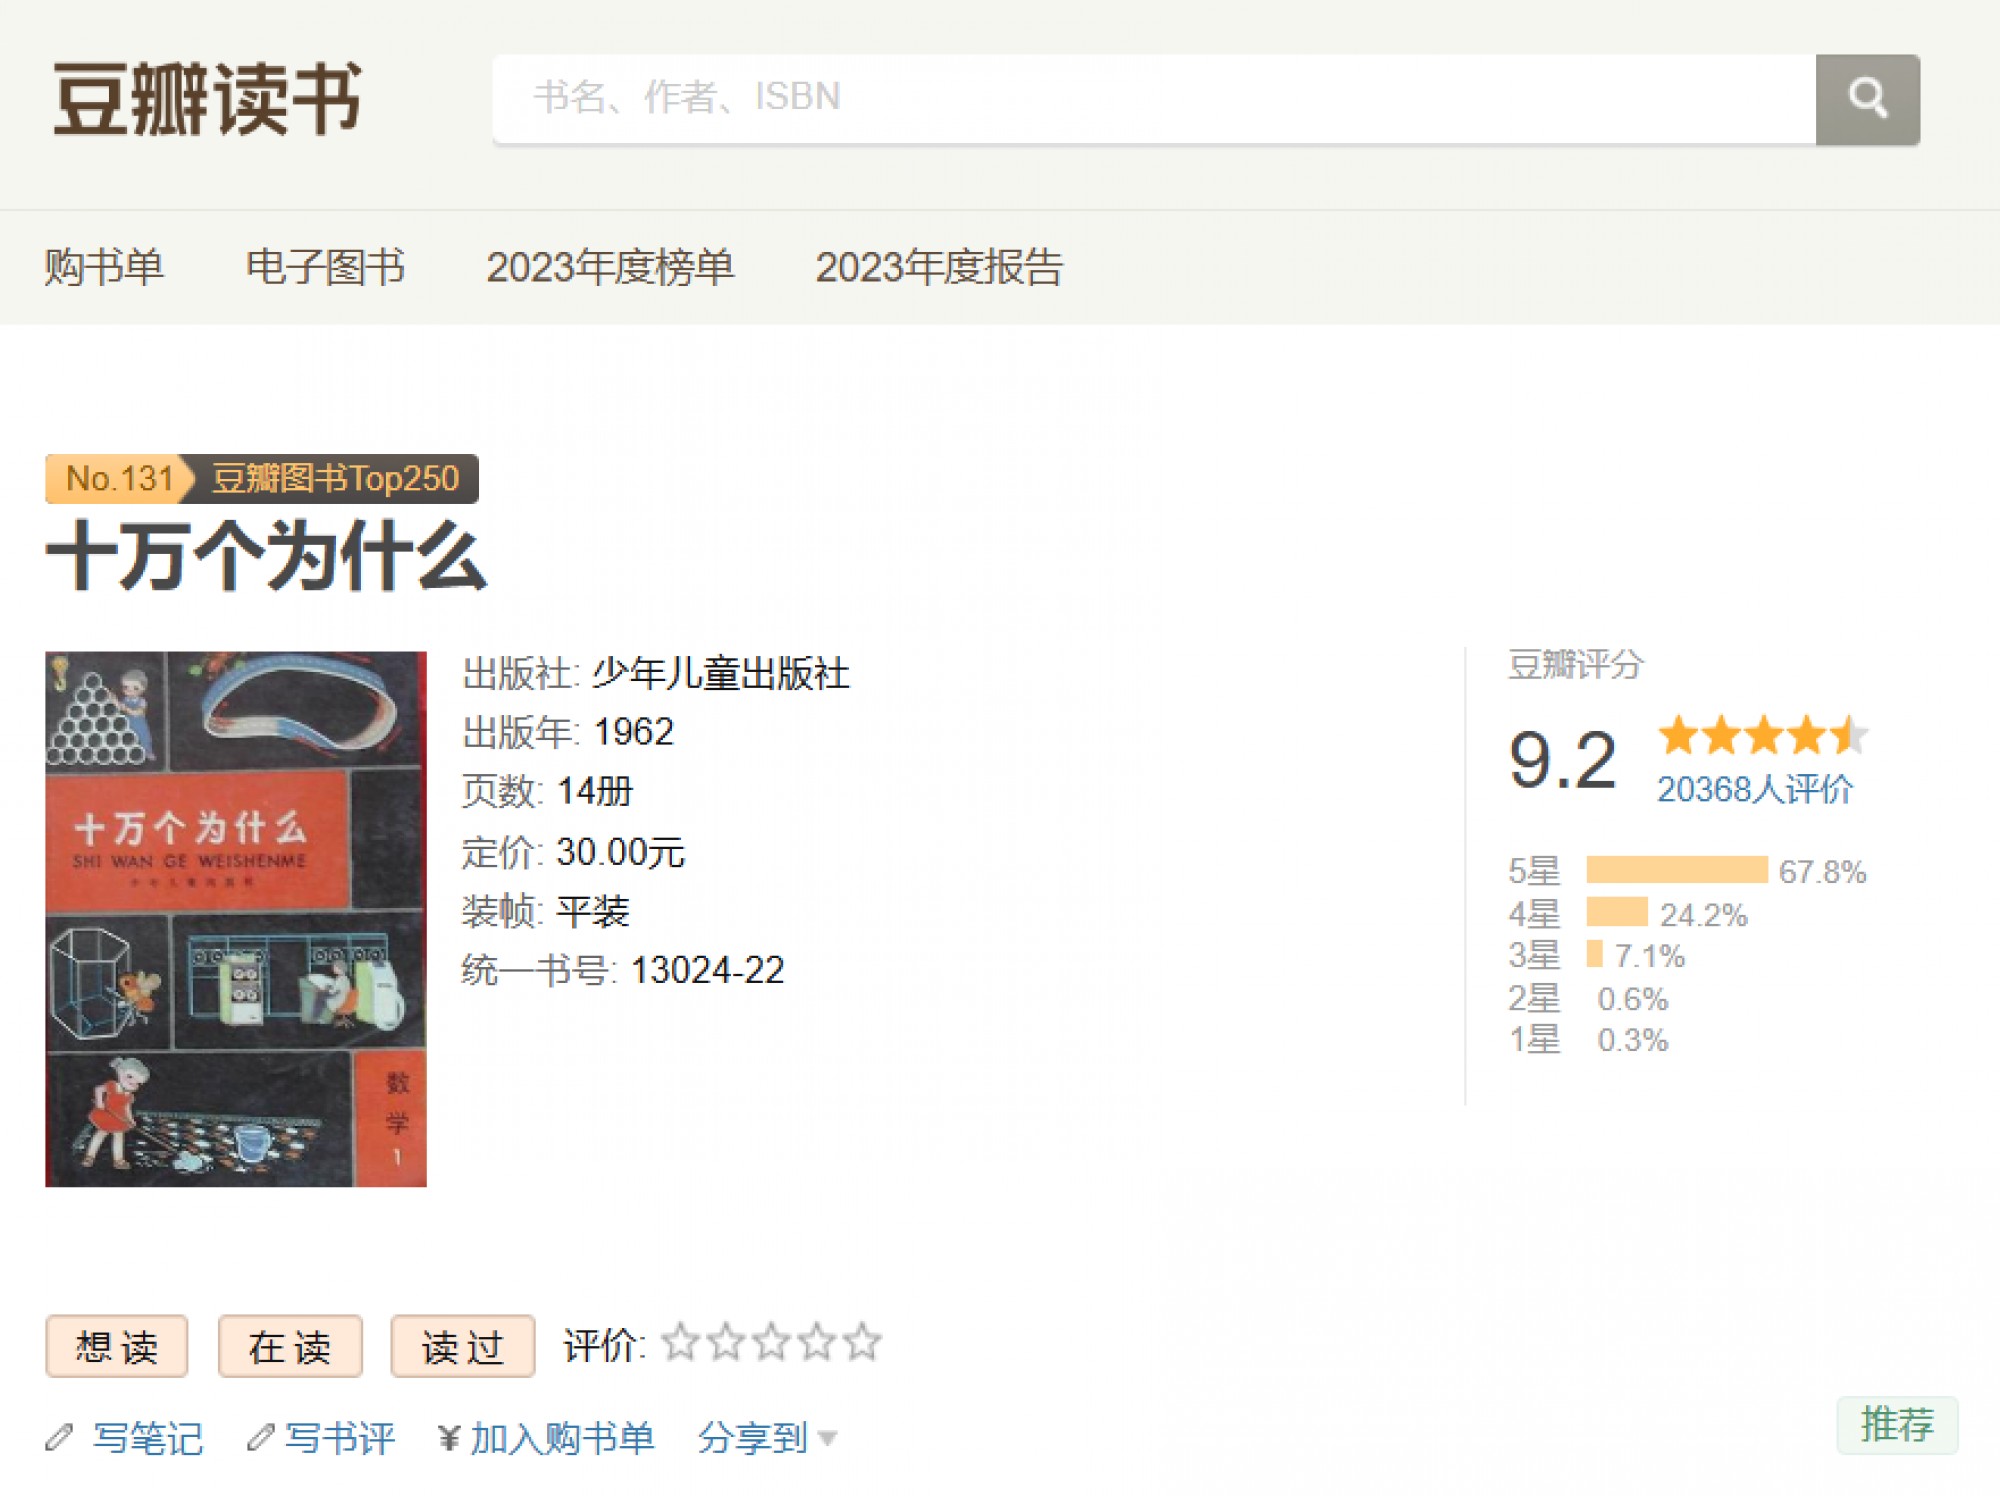2000x1496 pixels.
Task: Mark book as 想读
Action: pos(117,1346)
